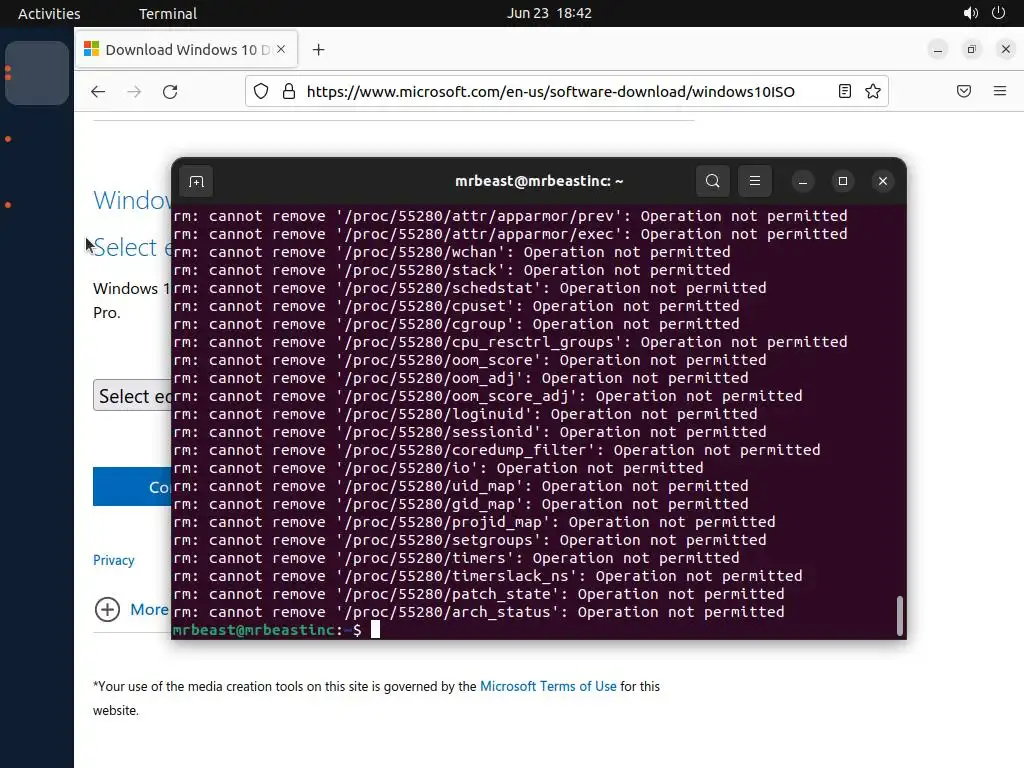Close the Firefox window
The height and width of the screenshot is (768, 1024).
pyautogui.click(x=1006, y=50)
